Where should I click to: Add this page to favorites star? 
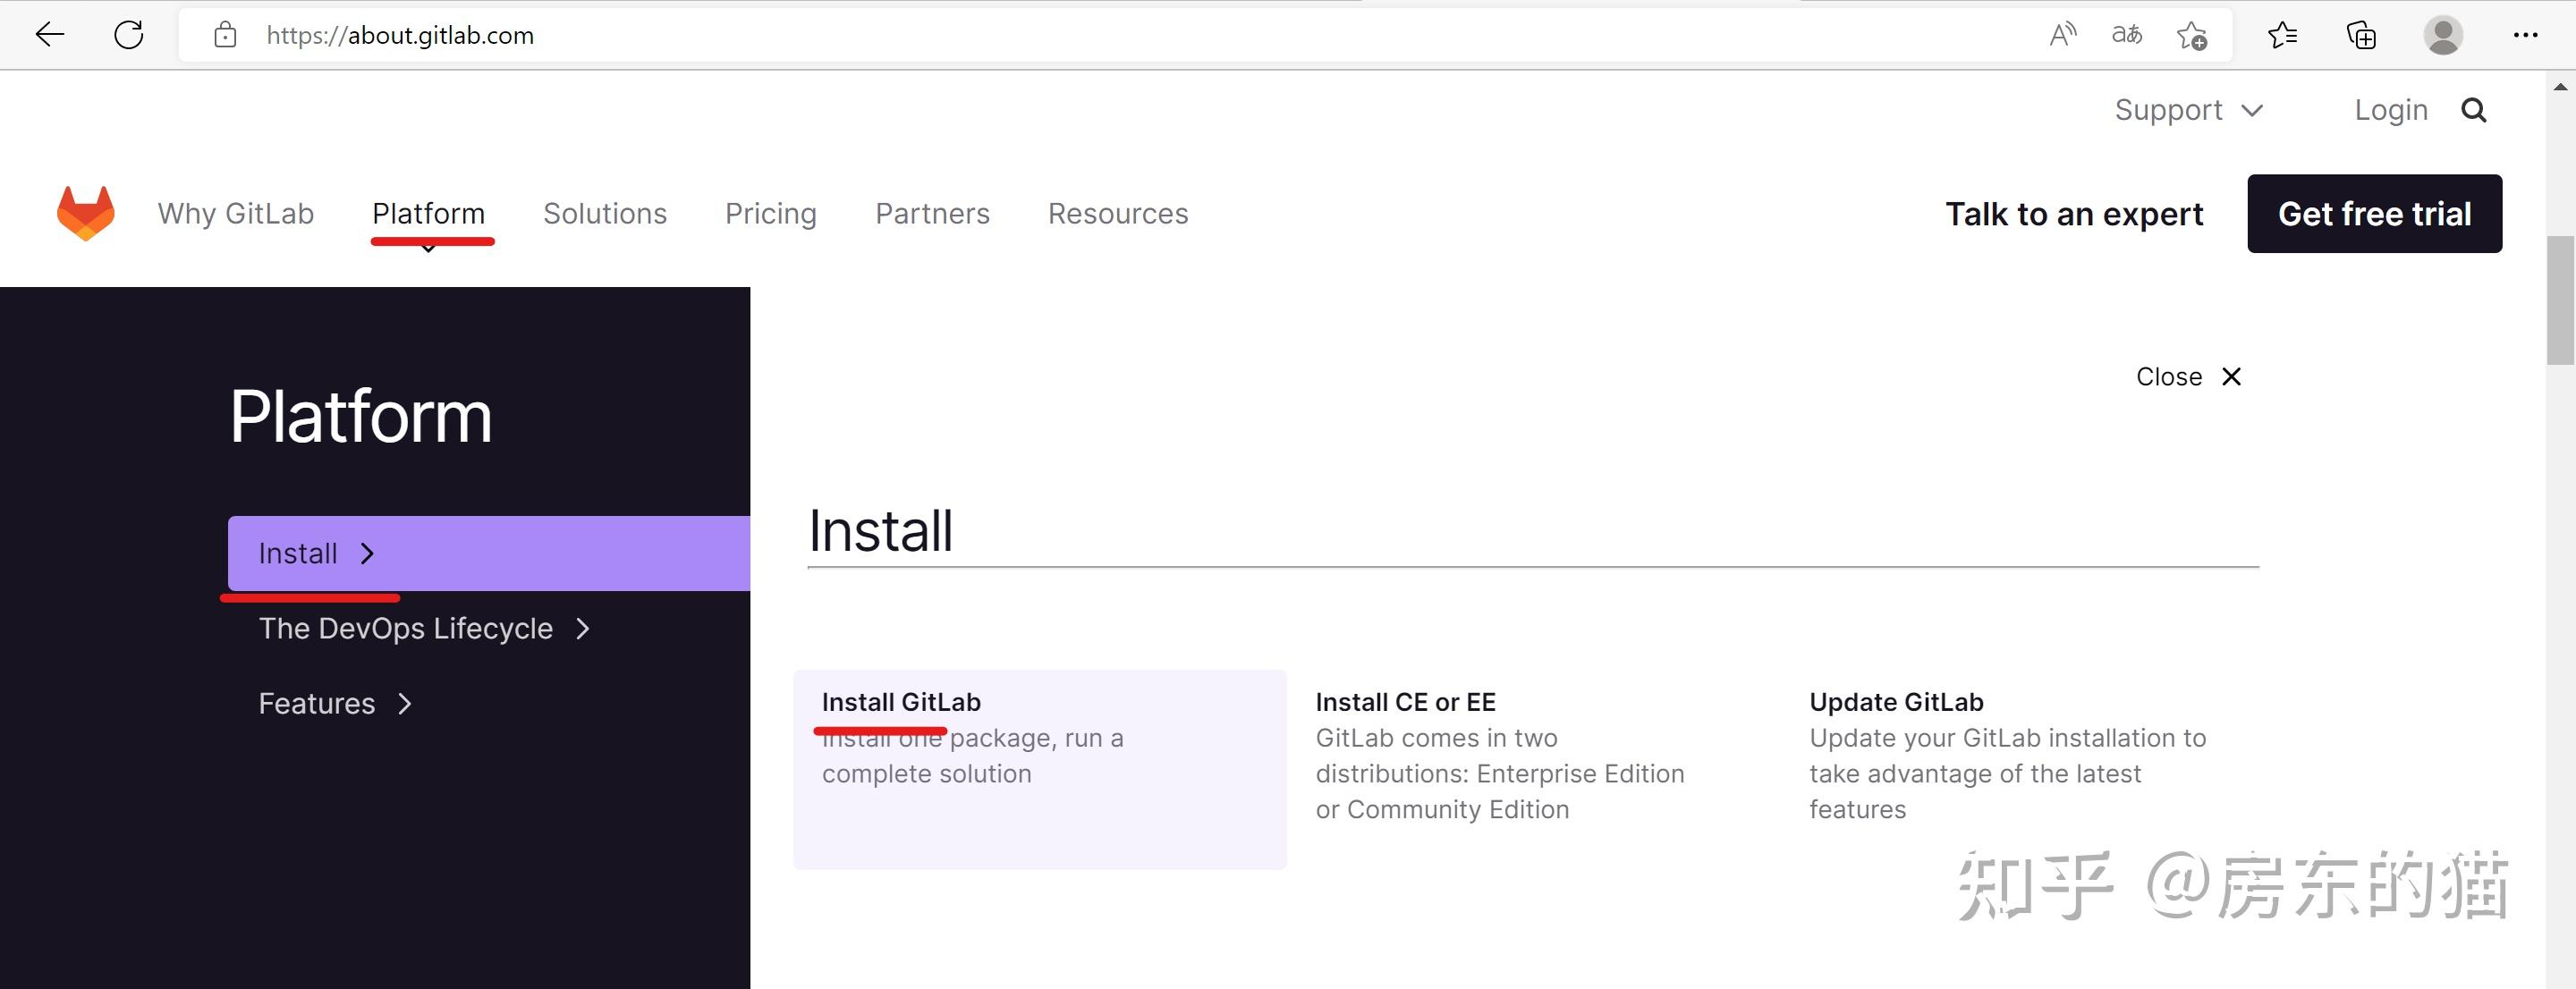2192,36
